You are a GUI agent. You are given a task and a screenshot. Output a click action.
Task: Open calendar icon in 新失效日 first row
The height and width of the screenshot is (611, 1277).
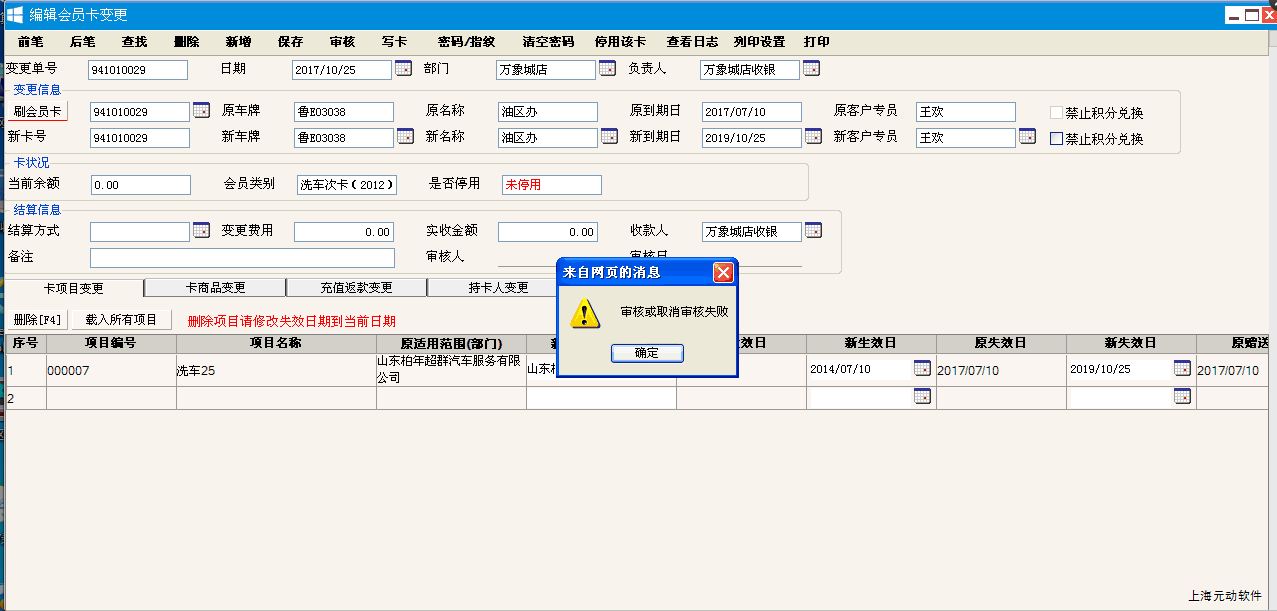click(1182, 369)
